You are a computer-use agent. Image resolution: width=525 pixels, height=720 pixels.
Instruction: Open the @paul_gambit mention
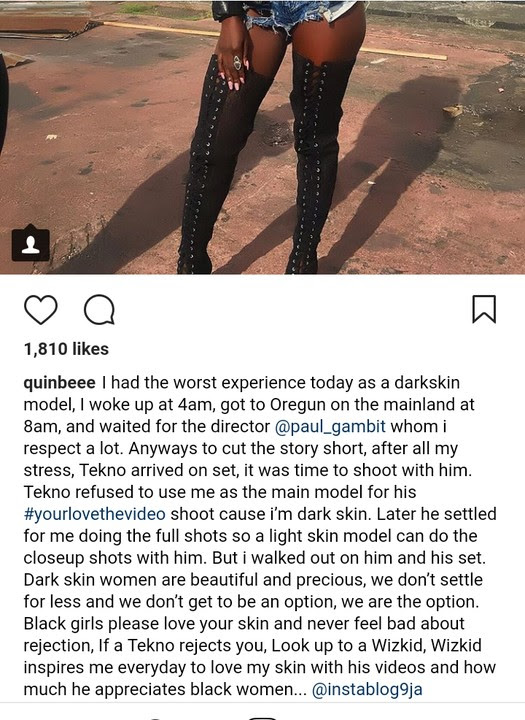[330, 427]
